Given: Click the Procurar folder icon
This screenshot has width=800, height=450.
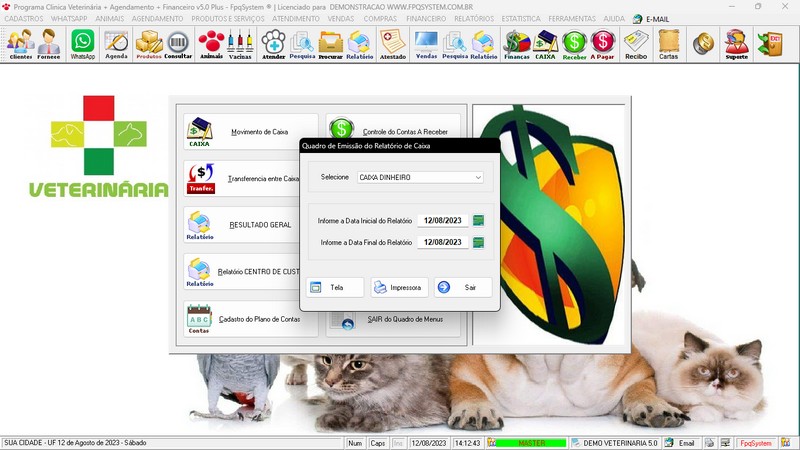Looking at the screenshot, I should tap(331, 44).
